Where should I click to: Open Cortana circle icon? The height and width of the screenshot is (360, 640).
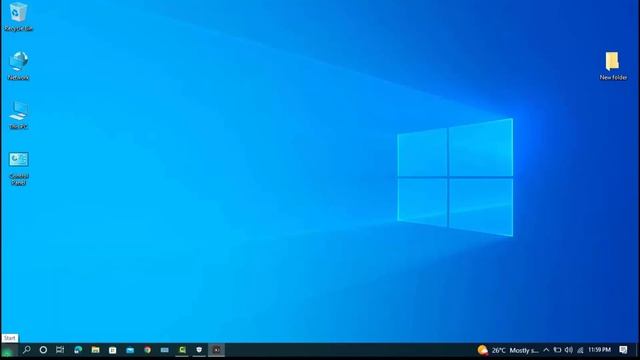(43, 350)
